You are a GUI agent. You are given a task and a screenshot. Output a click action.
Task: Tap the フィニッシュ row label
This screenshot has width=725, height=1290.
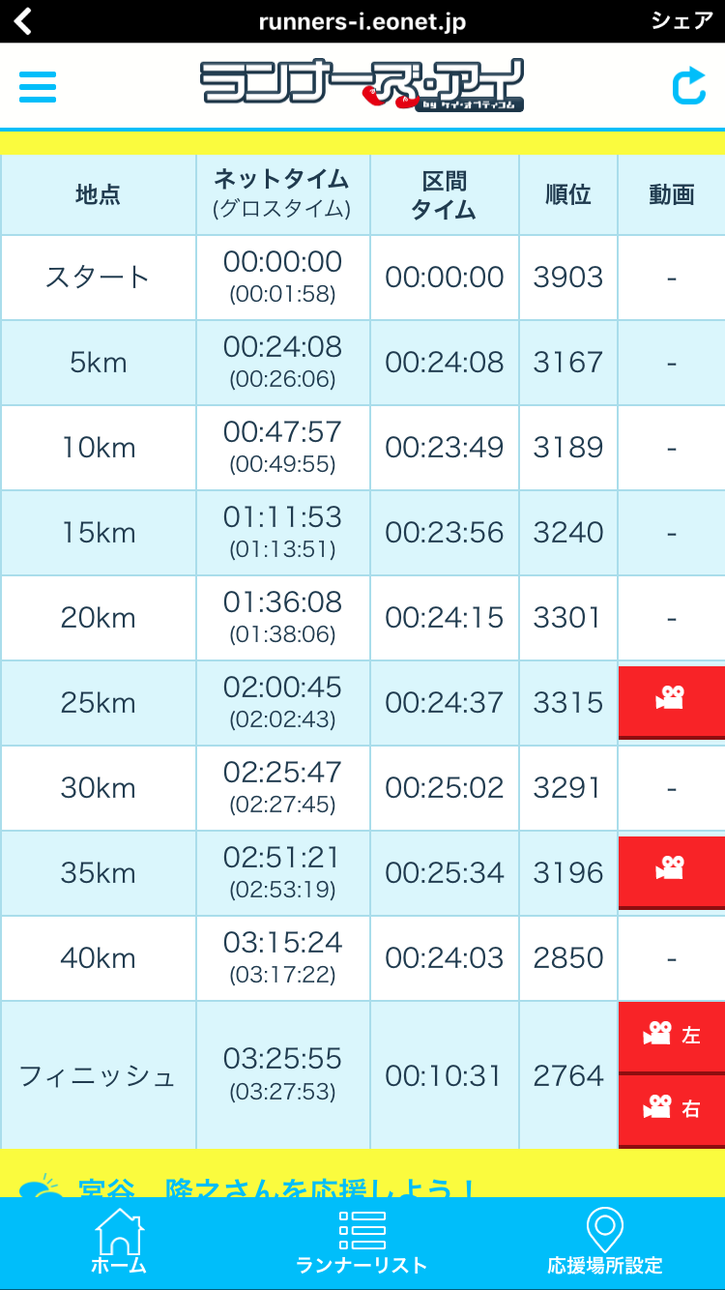click(x=98, y=1076)
